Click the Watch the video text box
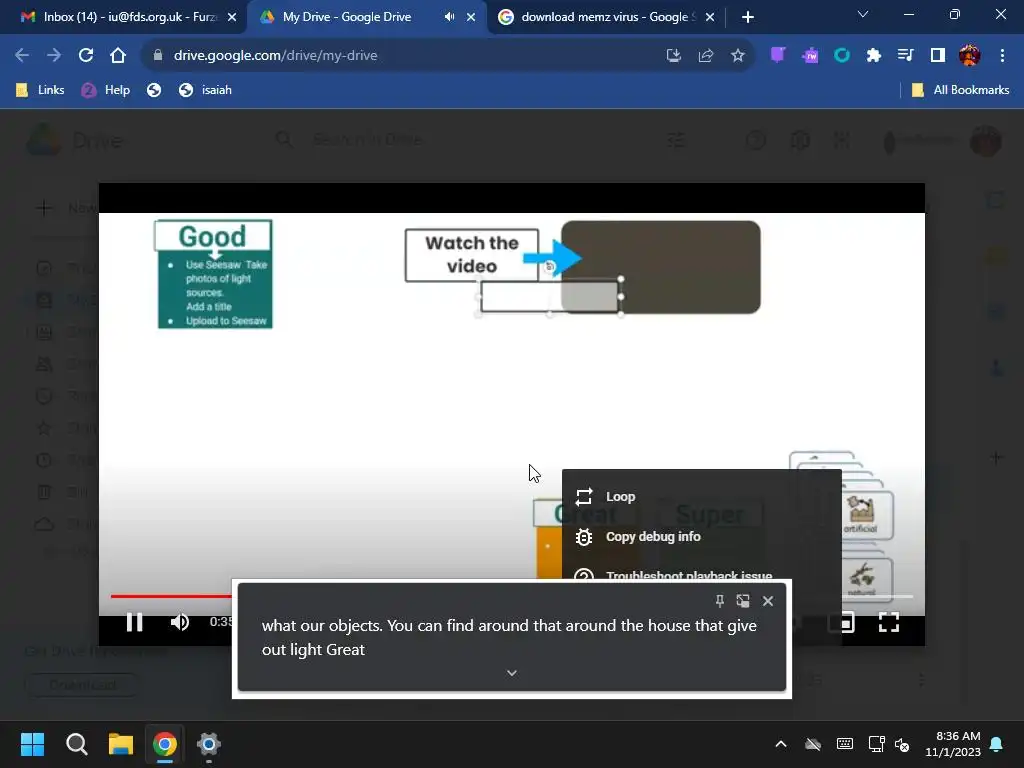This screenshot has width=1024, height=768. point(472,255)
